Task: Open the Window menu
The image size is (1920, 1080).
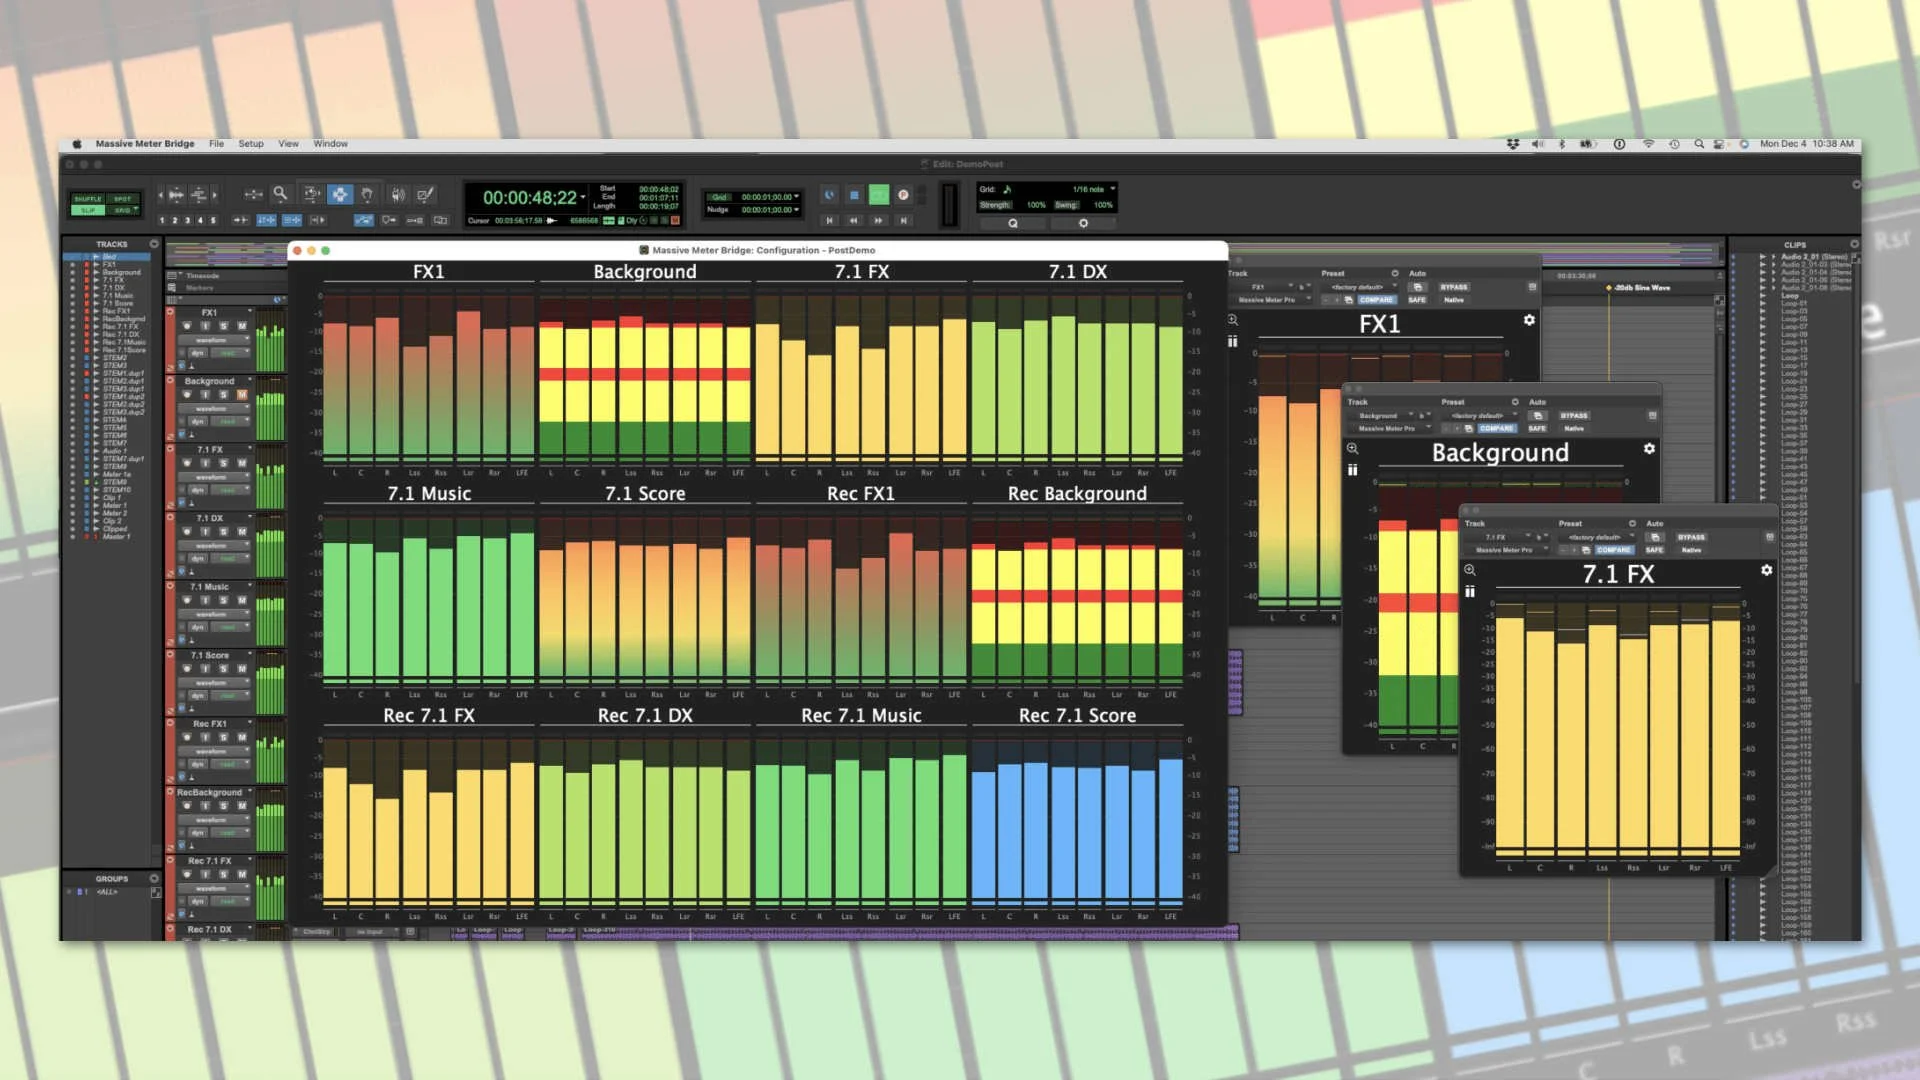Action: pyautogui.click(x=330, y=144)
